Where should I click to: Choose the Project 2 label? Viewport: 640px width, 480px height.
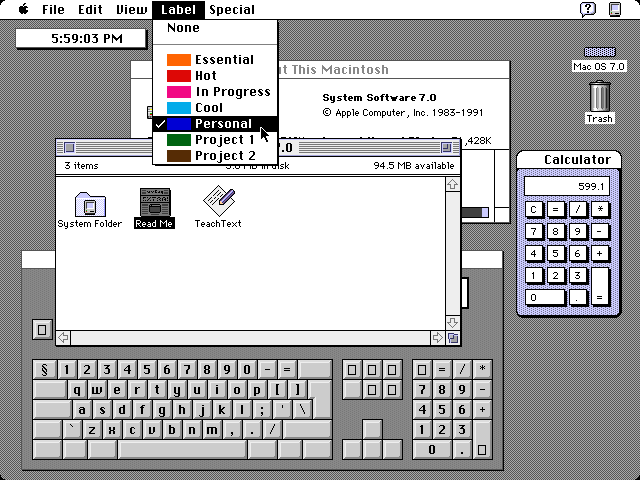(x=215, y=156)
